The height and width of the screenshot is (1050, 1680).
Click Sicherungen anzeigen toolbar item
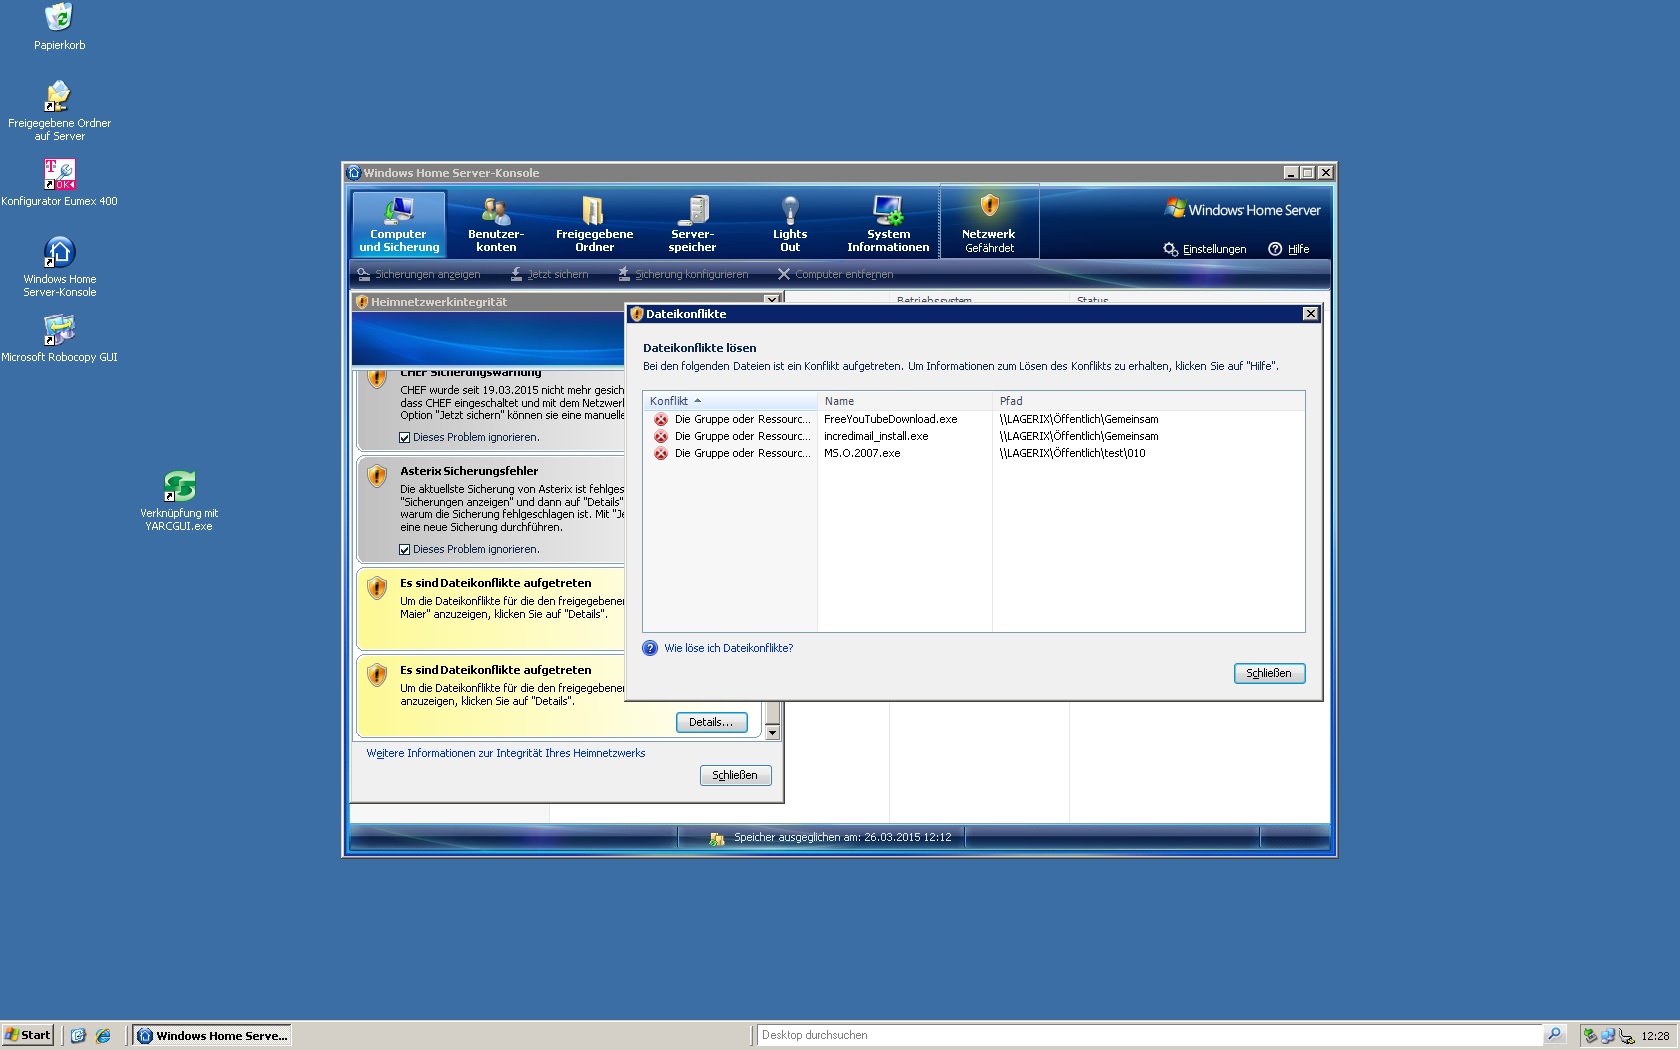419,274
